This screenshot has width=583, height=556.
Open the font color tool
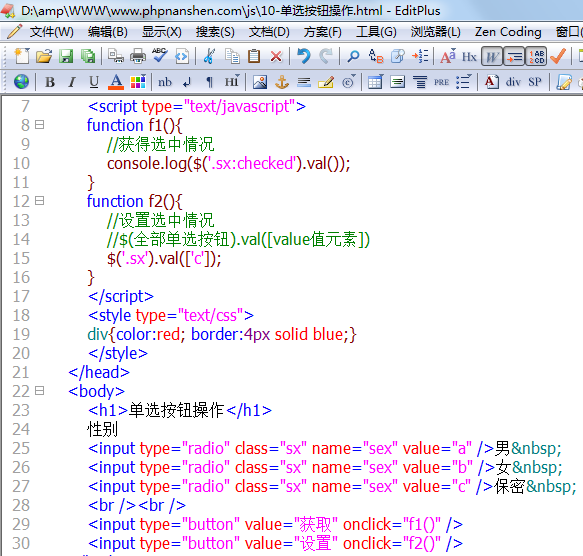point(116,82)
